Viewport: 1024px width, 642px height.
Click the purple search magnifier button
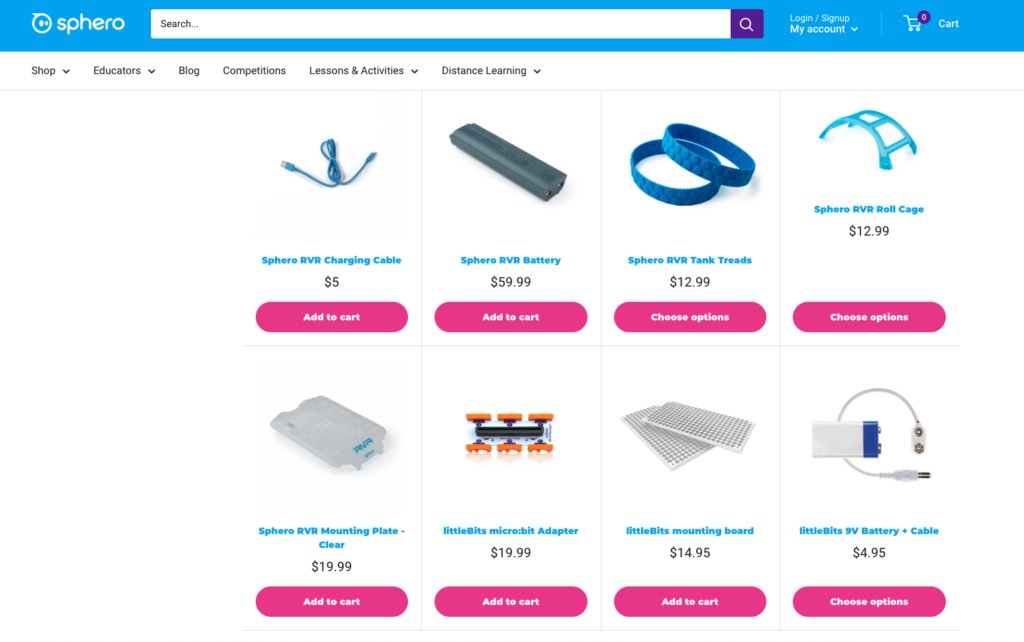click(x=746, y=24)
